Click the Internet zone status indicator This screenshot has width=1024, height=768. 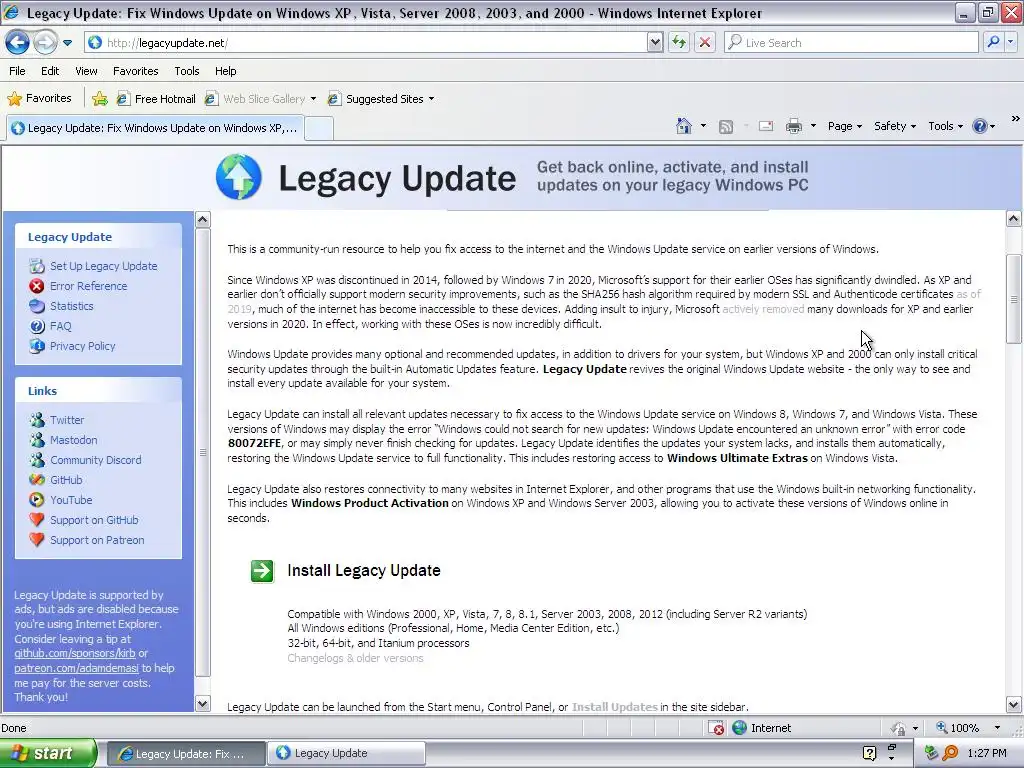[x=761, y=728]
